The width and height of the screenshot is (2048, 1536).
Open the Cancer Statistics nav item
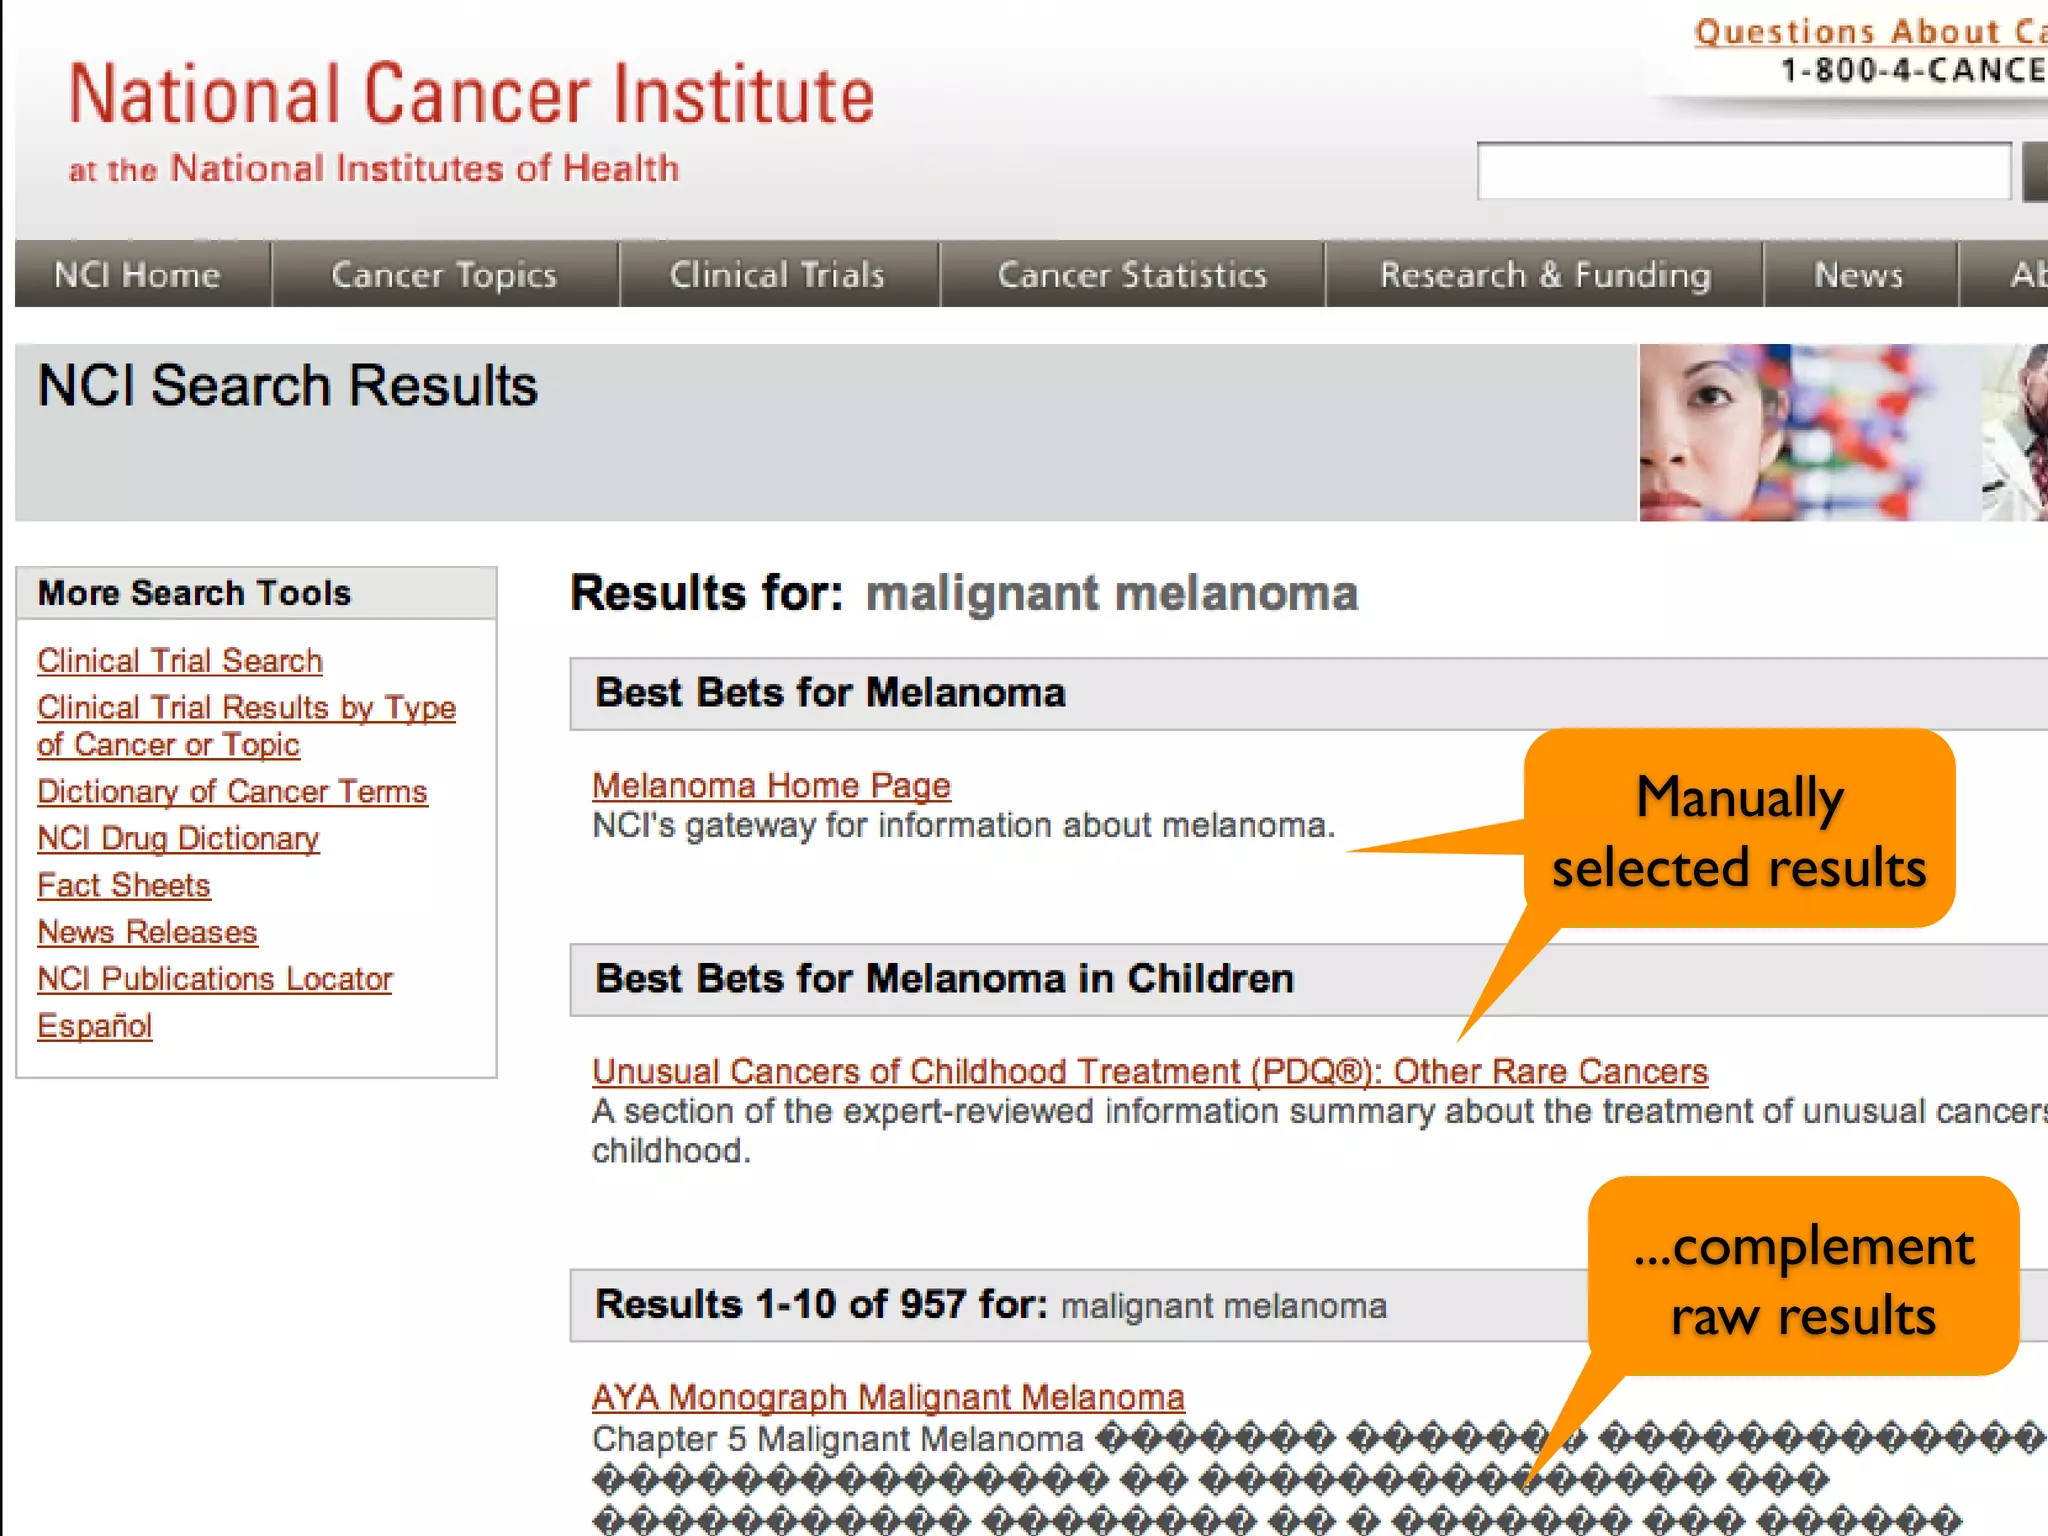tap(1132, 274)
